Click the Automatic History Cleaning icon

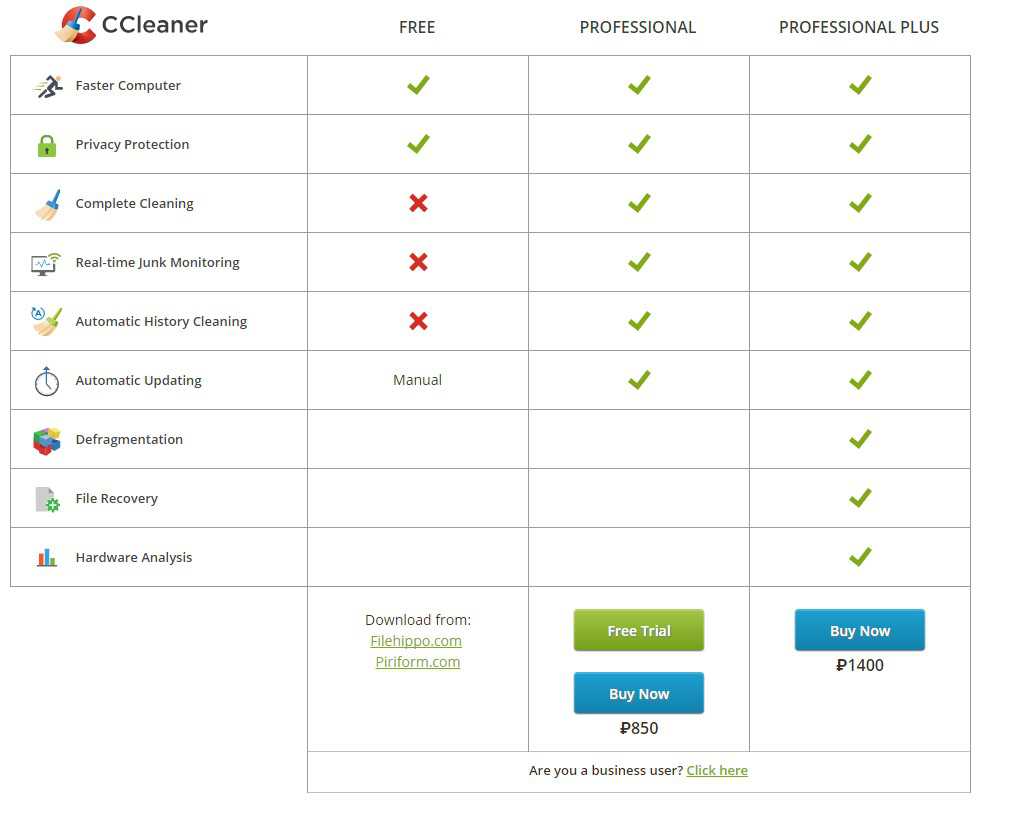tap(47, 321)
